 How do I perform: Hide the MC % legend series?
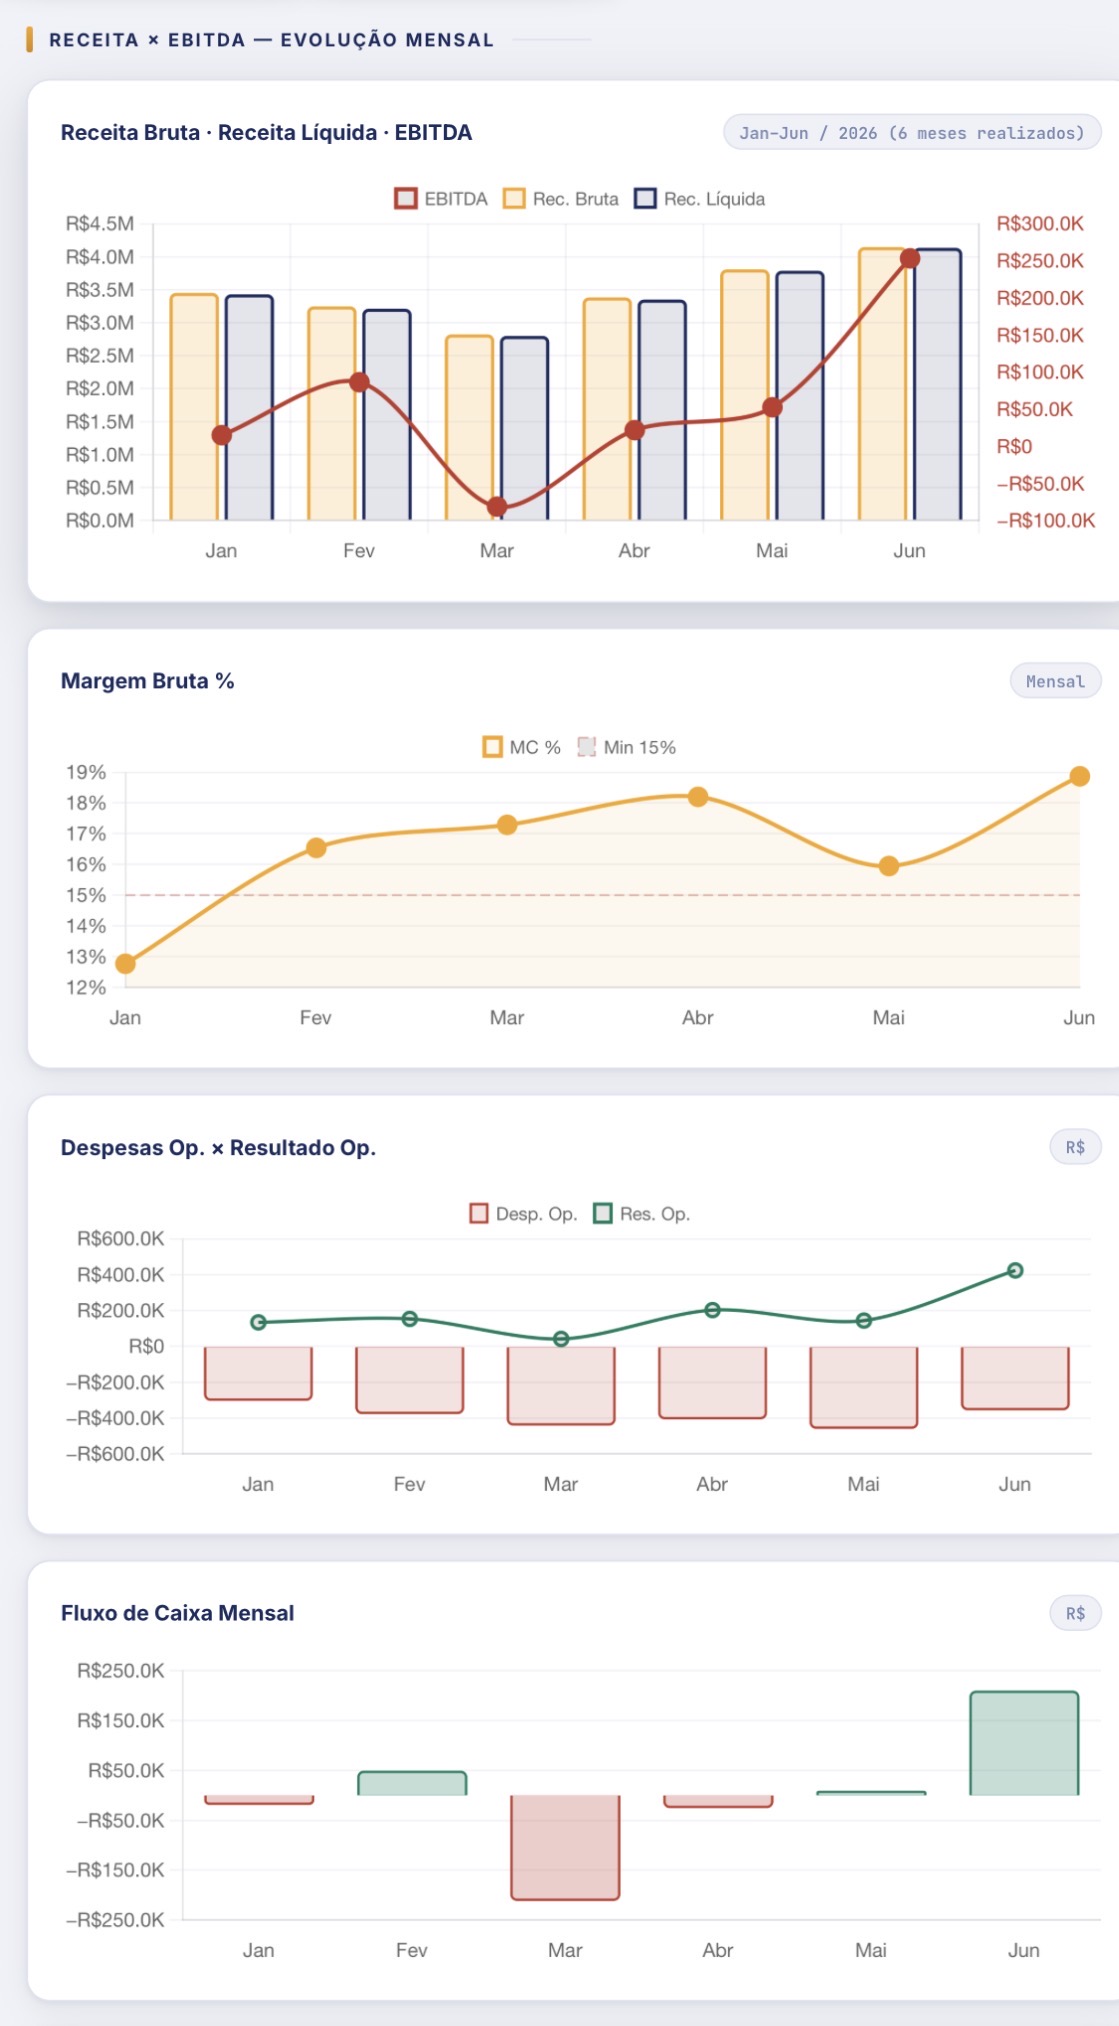pyautogui.click(x=521, y=747)
